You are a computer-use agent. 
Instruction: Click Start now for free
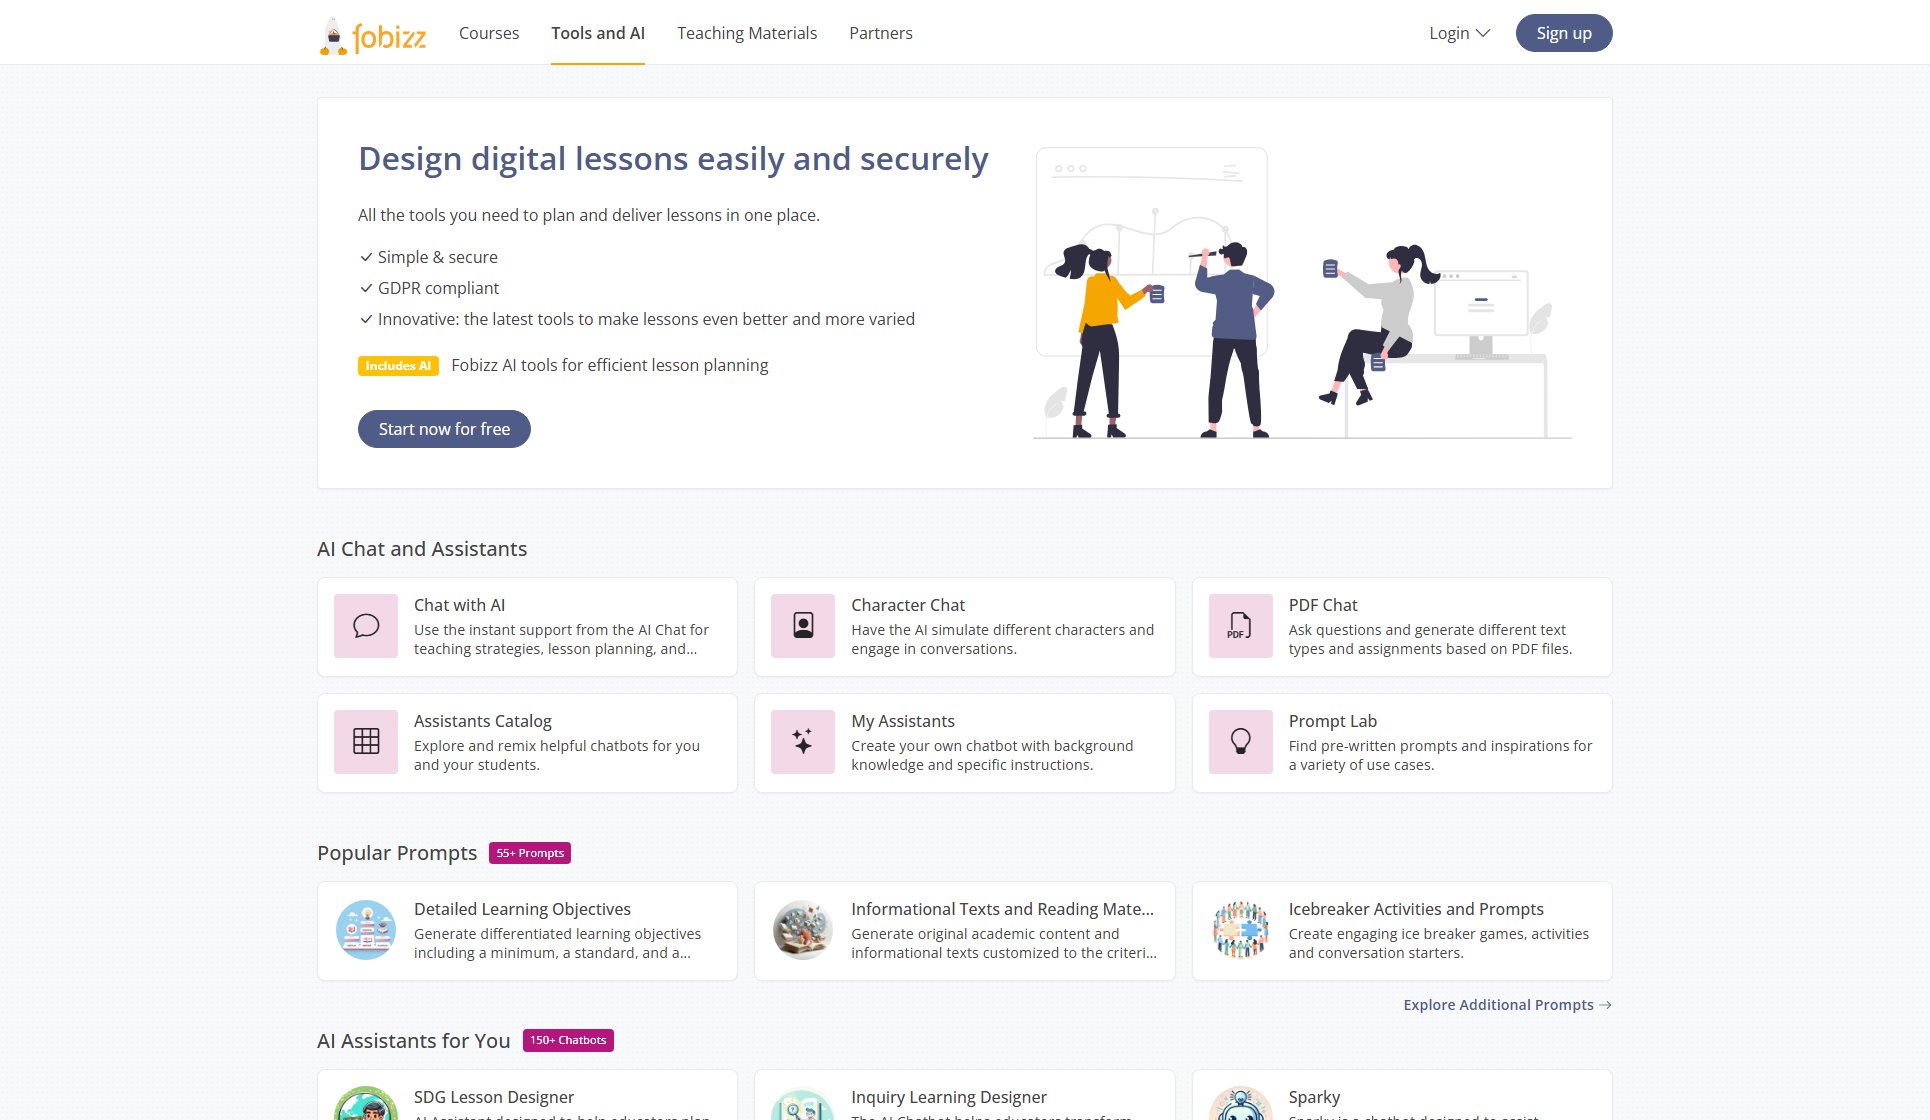point(444,428)
